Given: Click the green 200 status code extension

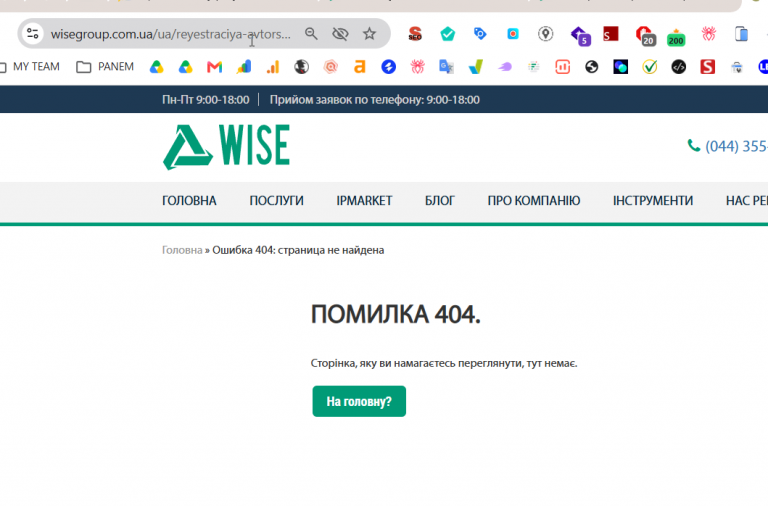Looking at the screenshot, I should pyautogui.click(x=676, y=37).
